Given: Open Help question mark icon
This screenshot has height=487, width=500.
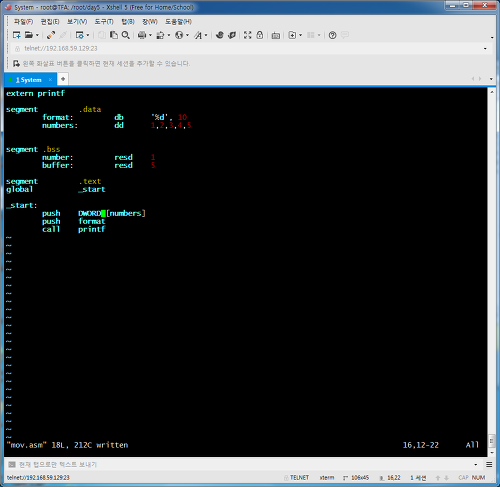Looking at the screenshot, I should click(x=332, y=35).
